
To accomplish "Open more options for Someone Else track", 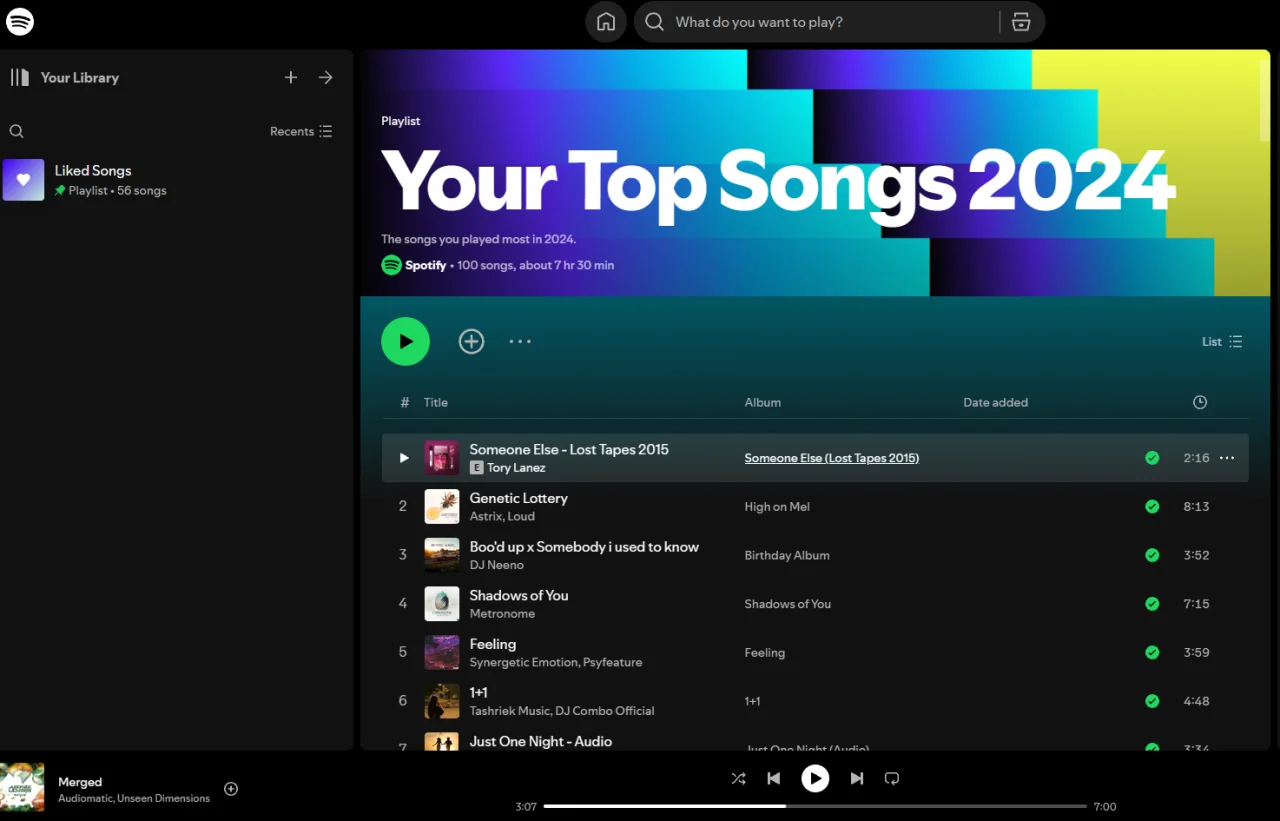I will click(1227, 458).
